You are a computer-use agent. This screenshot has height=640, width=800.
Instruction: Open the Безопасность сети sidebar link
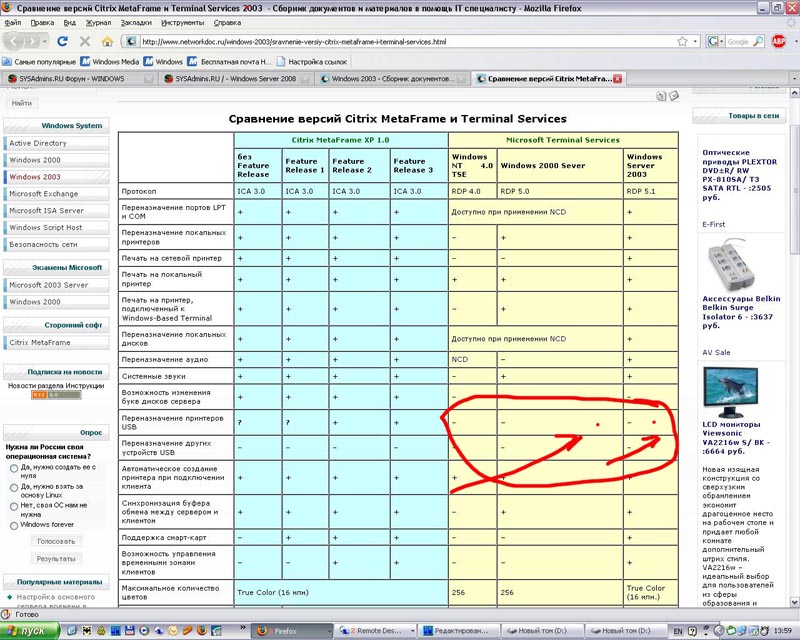pos(56,244)
